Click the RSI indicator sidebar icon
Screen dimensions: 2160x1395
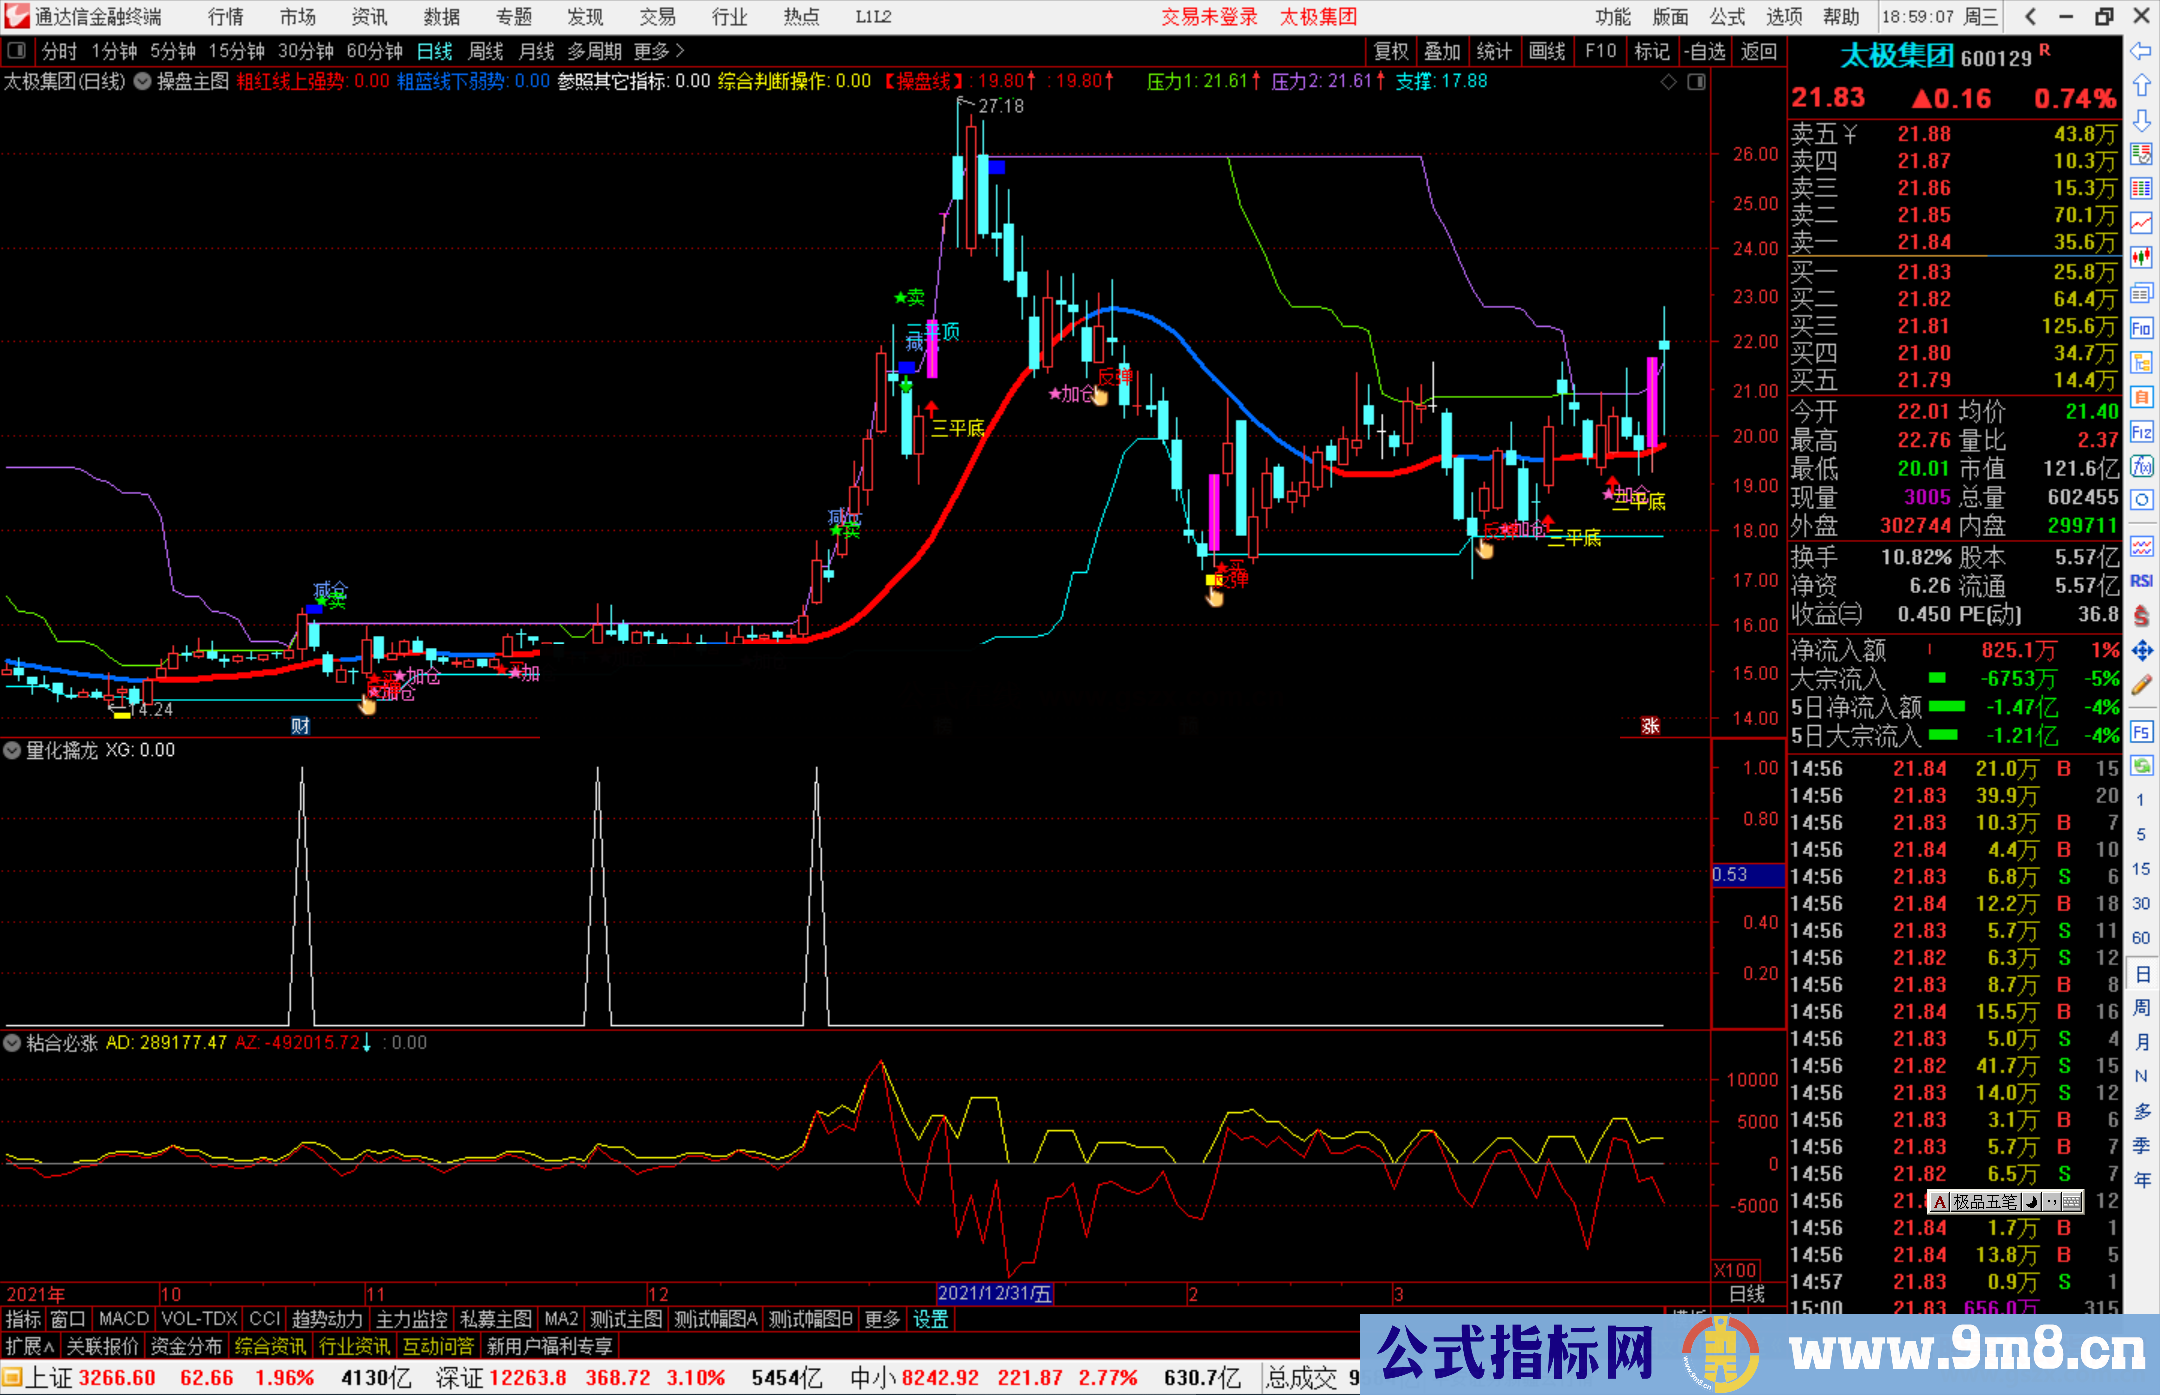(2141, 581)
